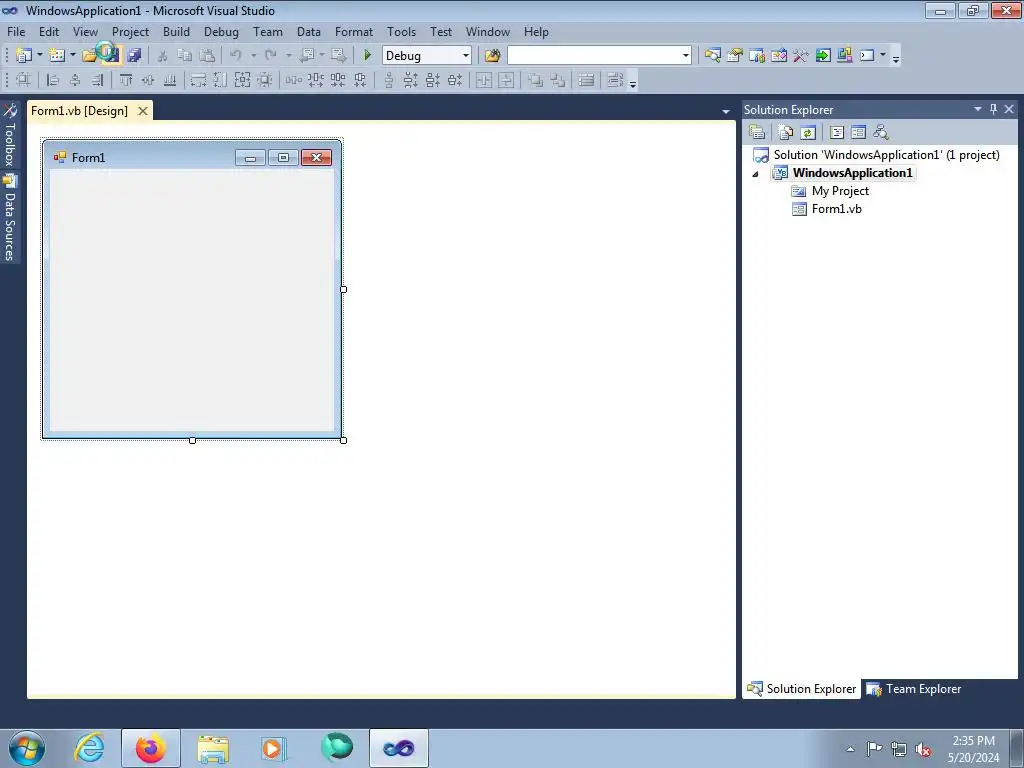The image size is (1024, 768).
Task: Open the Tools menu
Action: click(x=401, y=31)
